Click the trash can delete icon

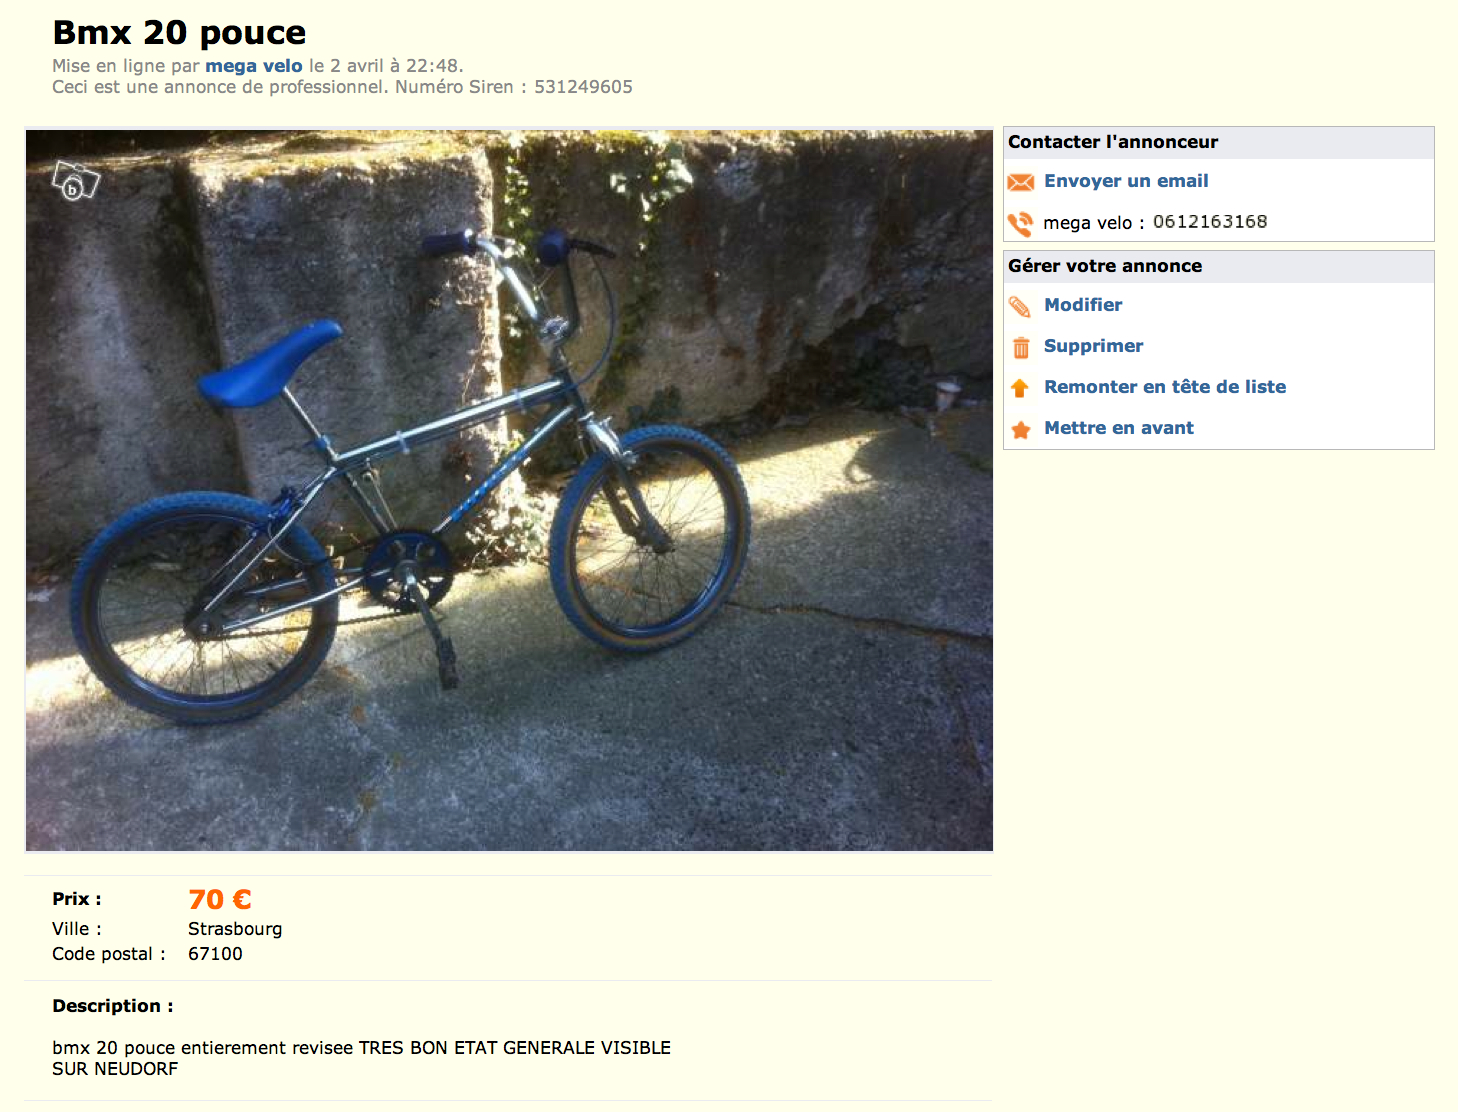click(1020, 347)
